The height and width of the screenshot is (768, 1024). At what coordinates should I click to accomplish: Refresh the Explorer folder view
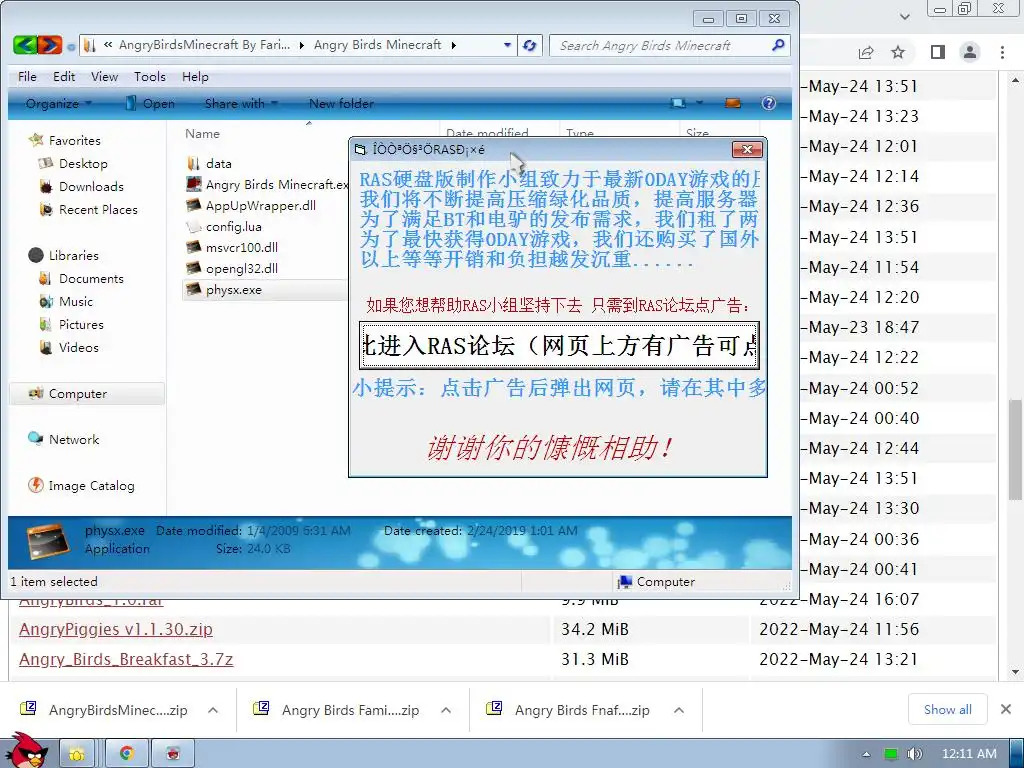530,45
